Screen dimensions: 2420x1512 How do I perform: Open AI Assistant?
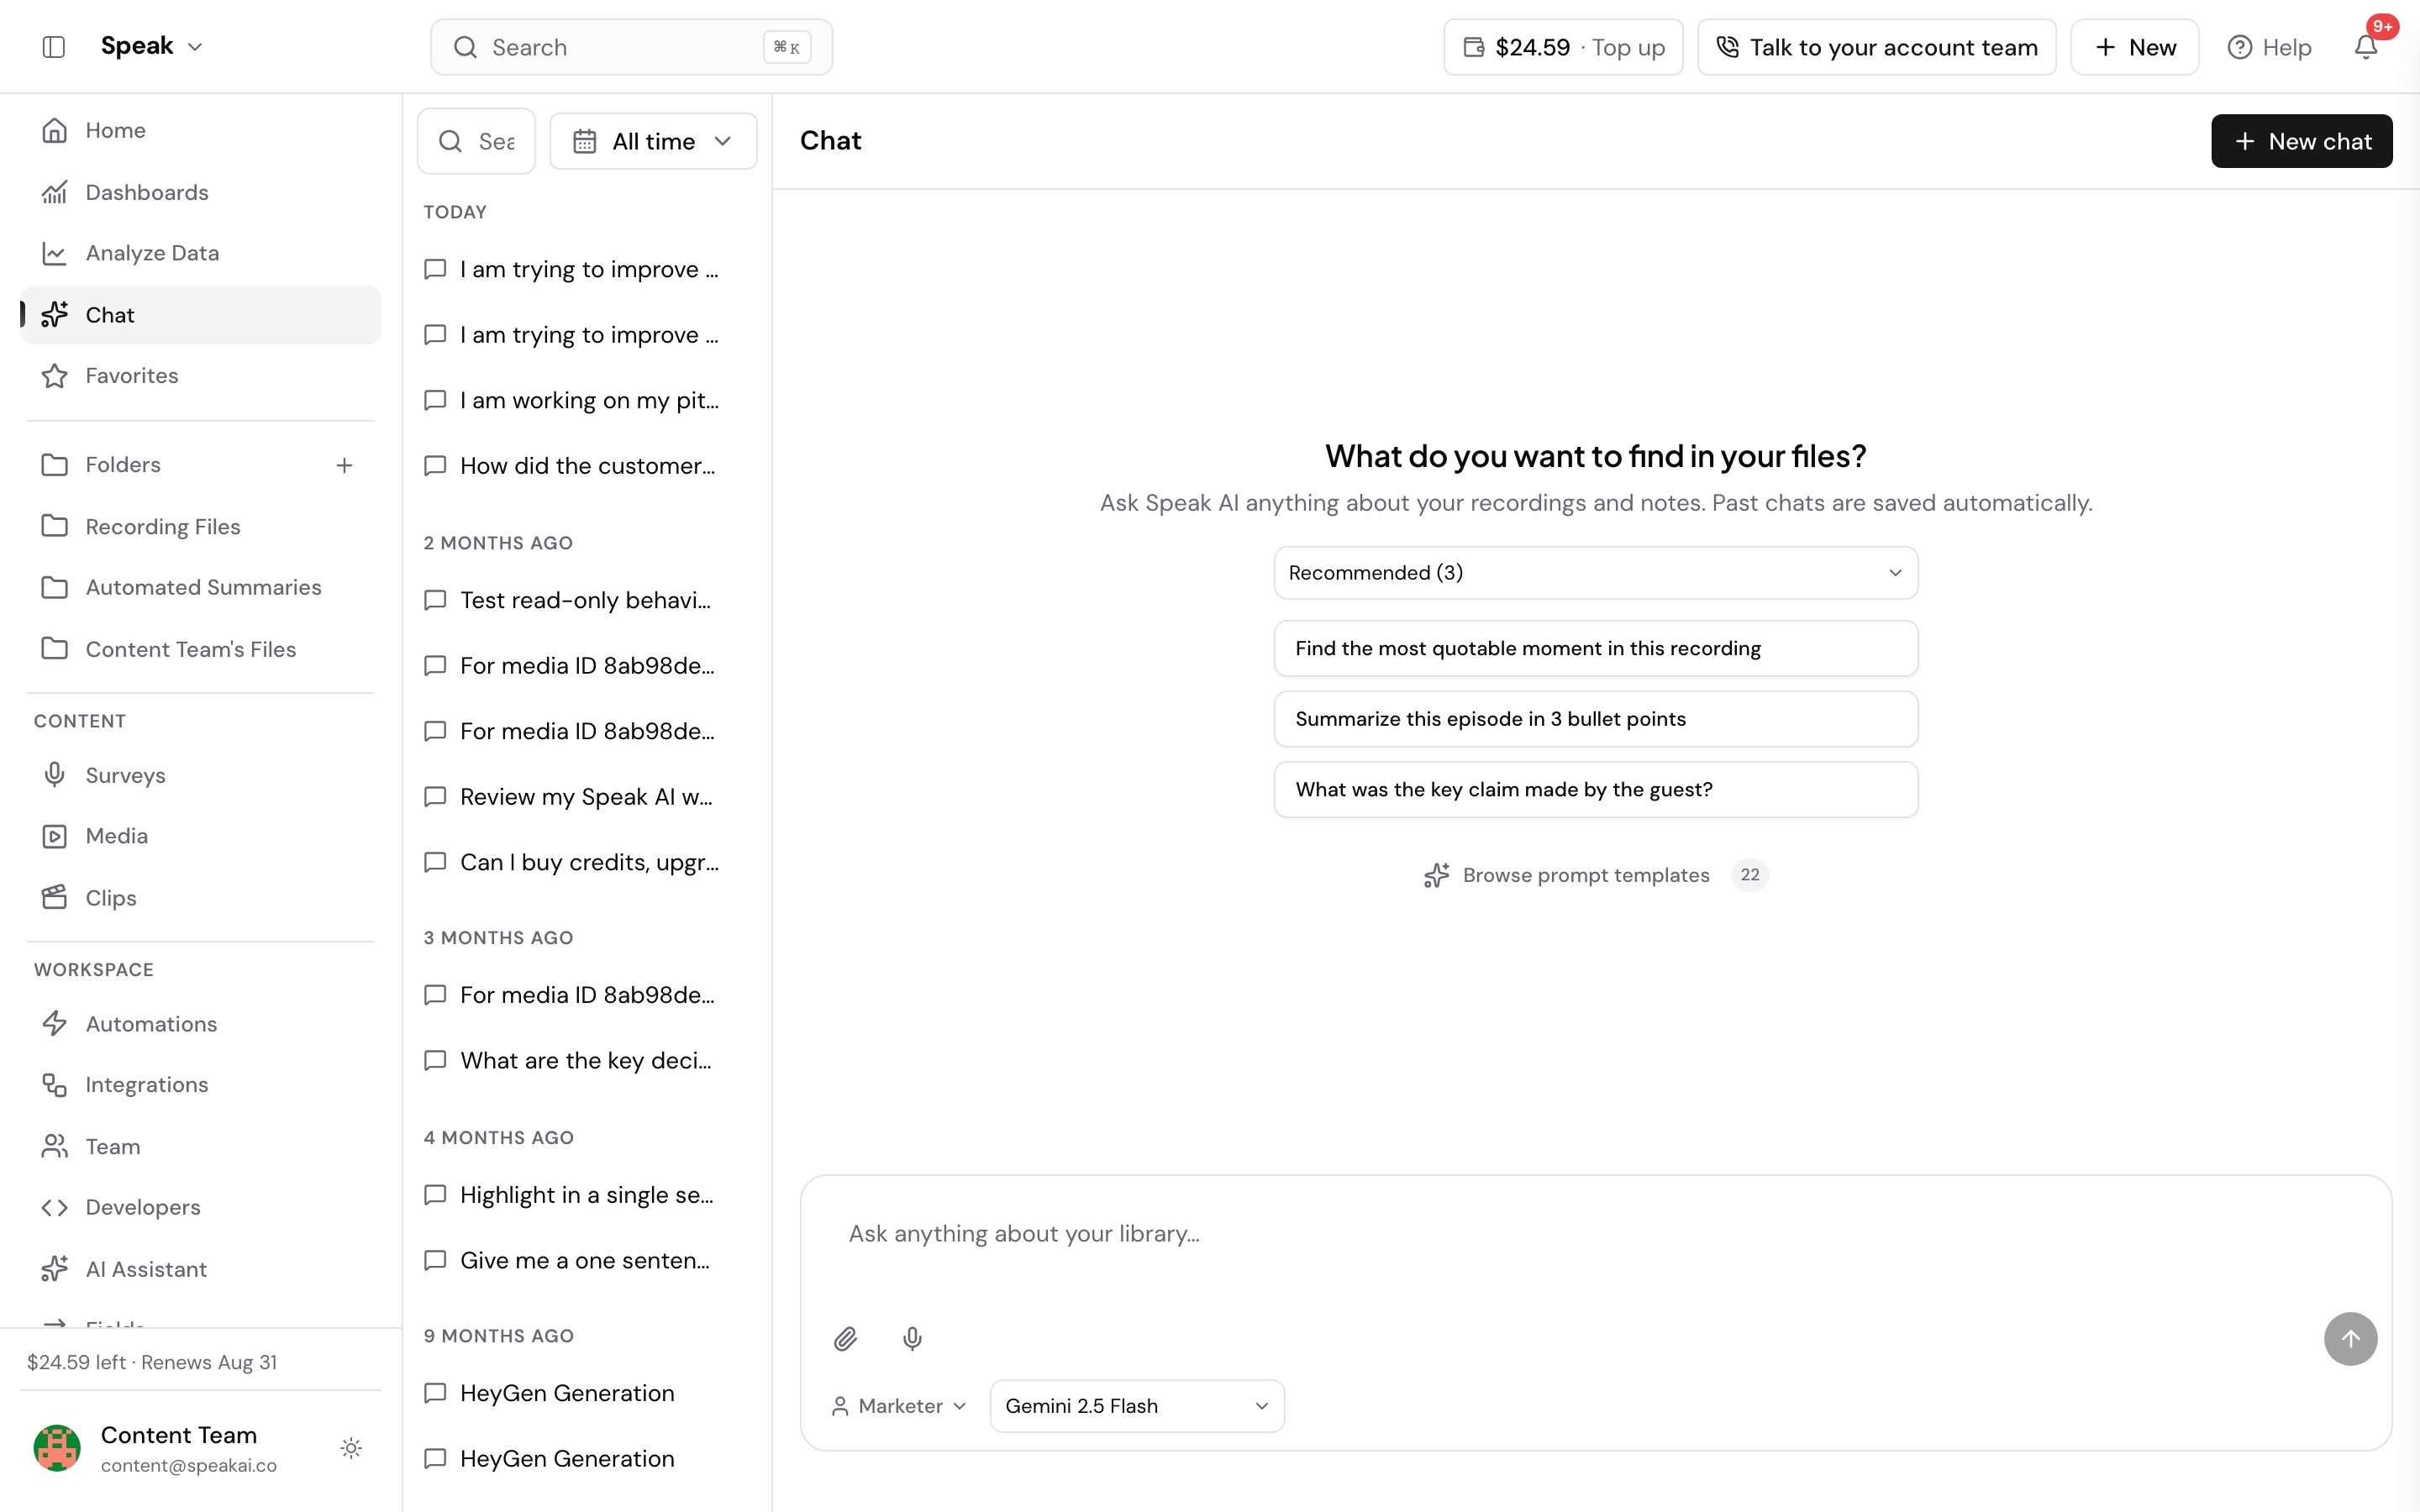pos(200,1270)
